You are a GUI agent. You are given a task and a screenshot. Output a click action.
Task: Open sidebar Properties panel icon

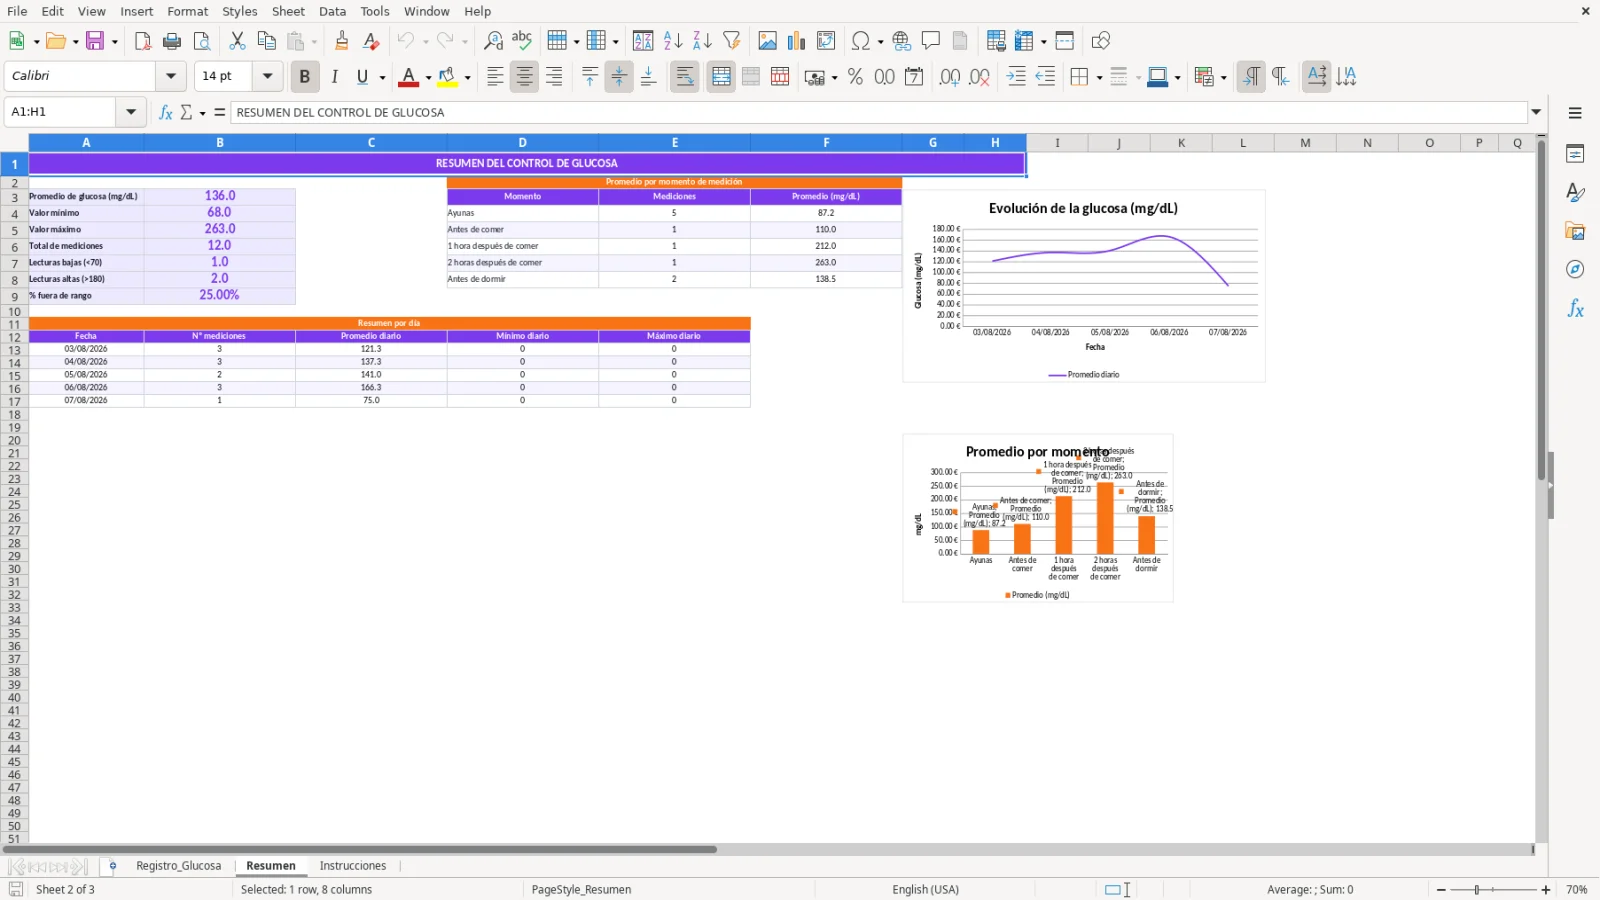1575,154
